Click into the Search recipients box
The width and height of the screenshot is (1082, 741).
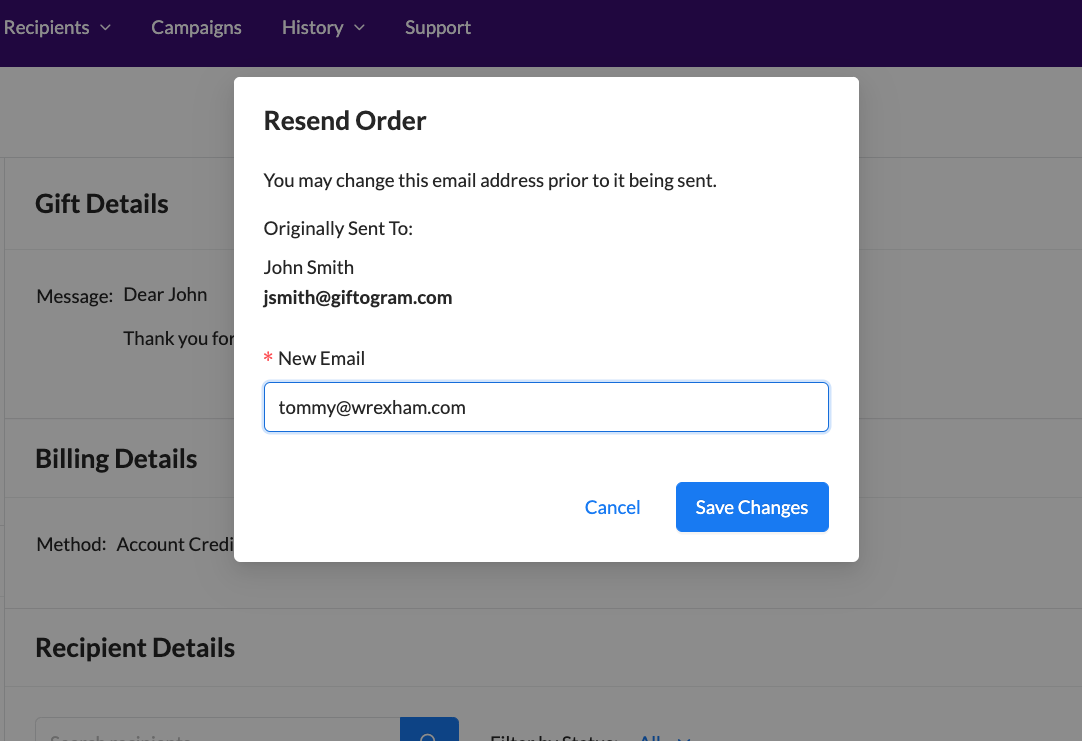[217, 733]
